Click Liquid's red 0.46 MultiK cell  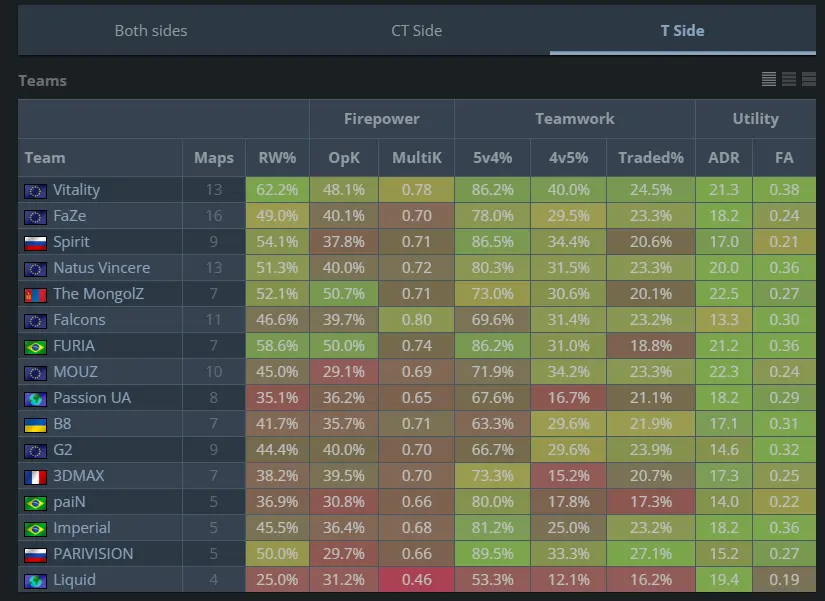416,580
